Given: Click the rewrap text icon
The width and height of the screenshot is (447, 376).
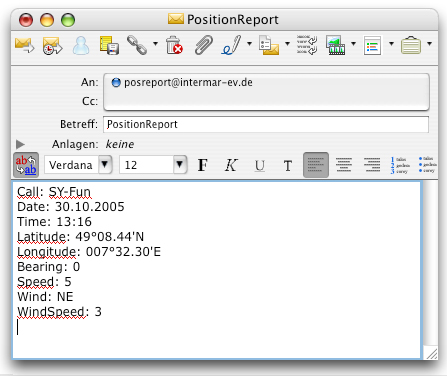Looking at the screenshot, I should coord(307,45).
